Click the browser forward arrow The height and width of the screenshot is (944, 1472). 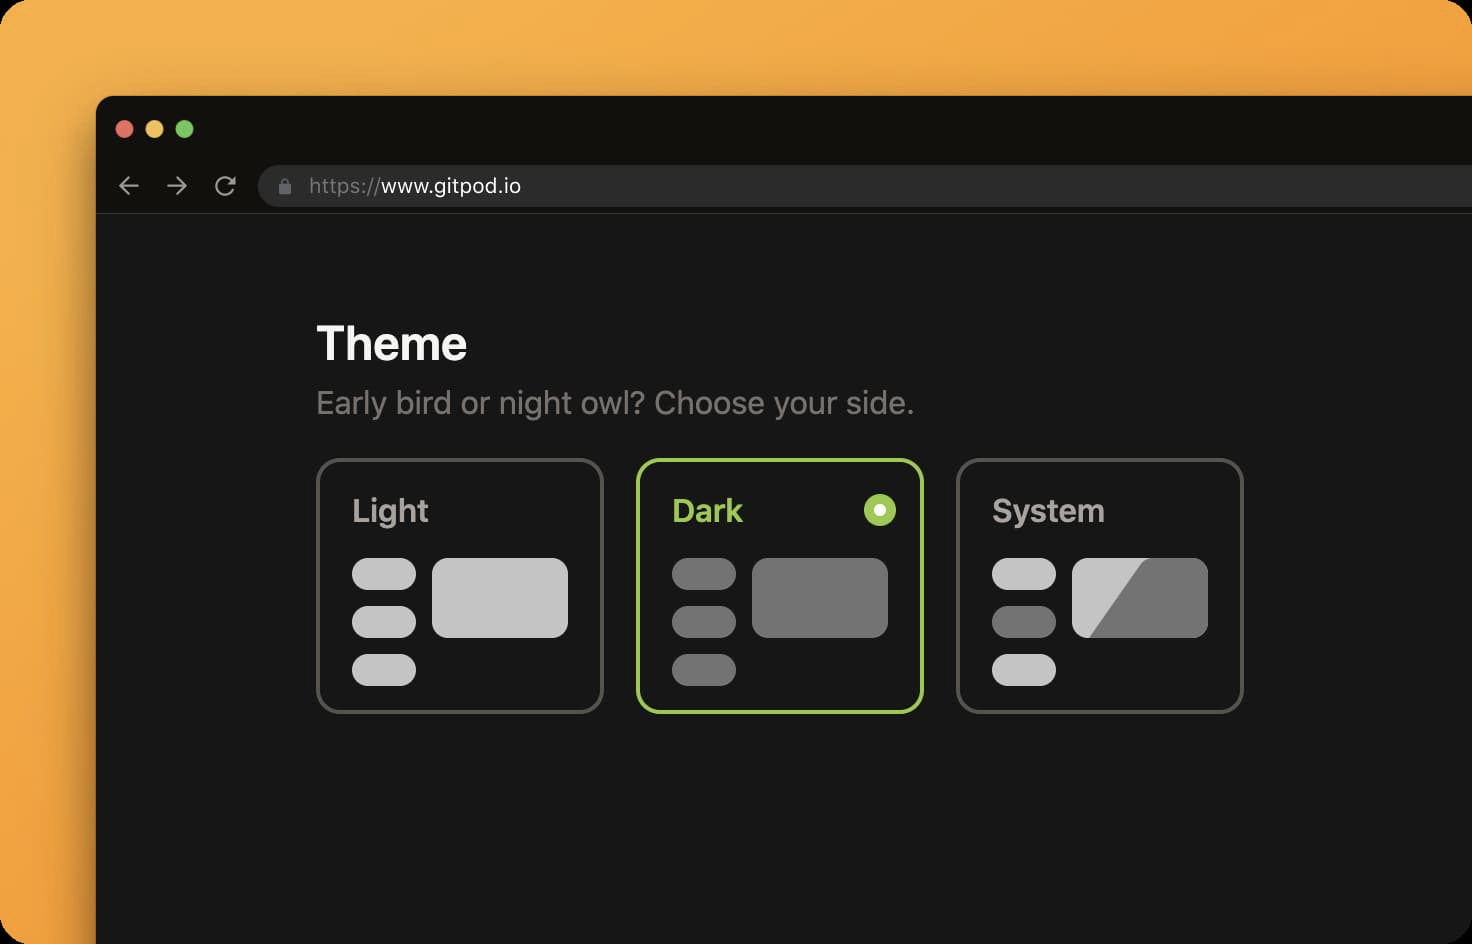(x=177, y=186)
